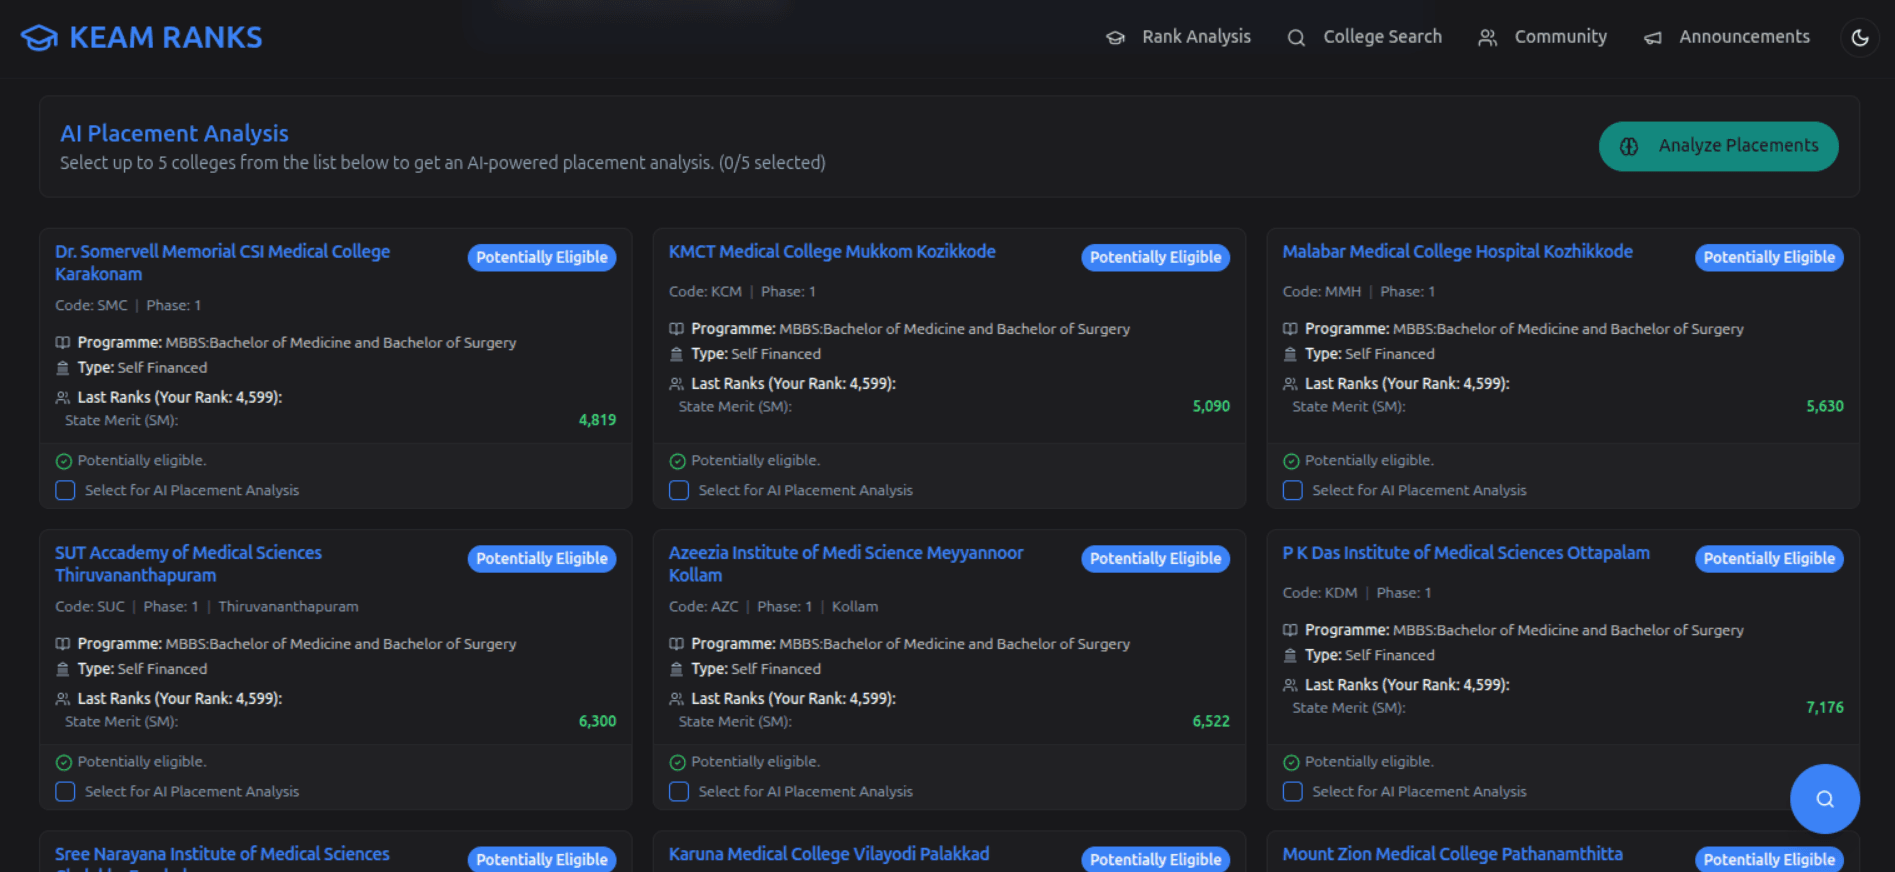Click the KEAM RANKS graduation cap logo
The image size is (1895, 872).
(x=39, y=38)
